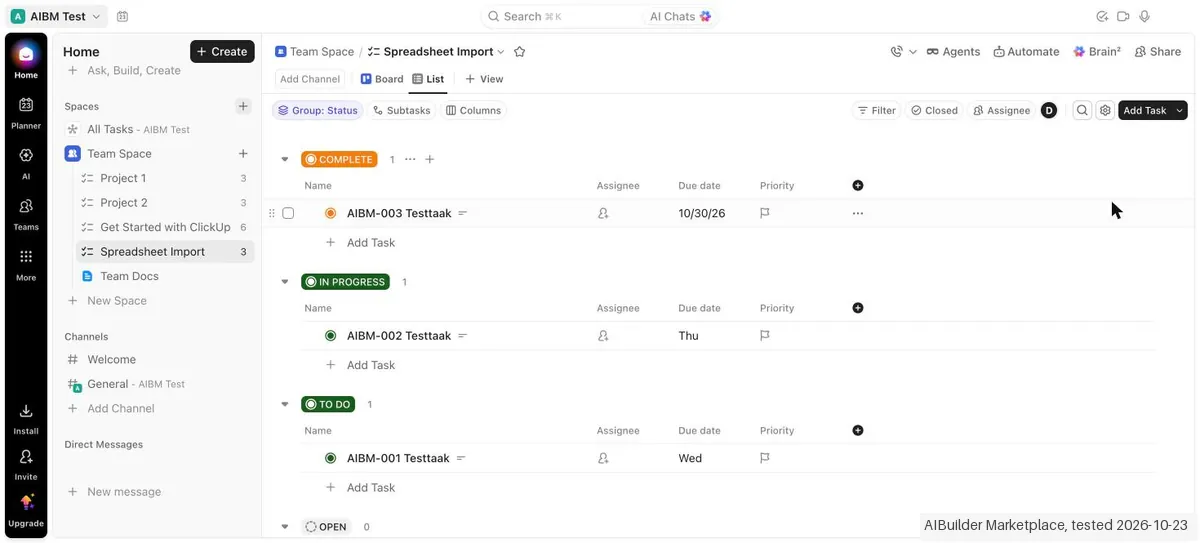This screenshot has height=543, width=1200.
Task: Favorite Spreadsheet Import with the star icon
Action: pyautogui.click(x=519, y=51)
